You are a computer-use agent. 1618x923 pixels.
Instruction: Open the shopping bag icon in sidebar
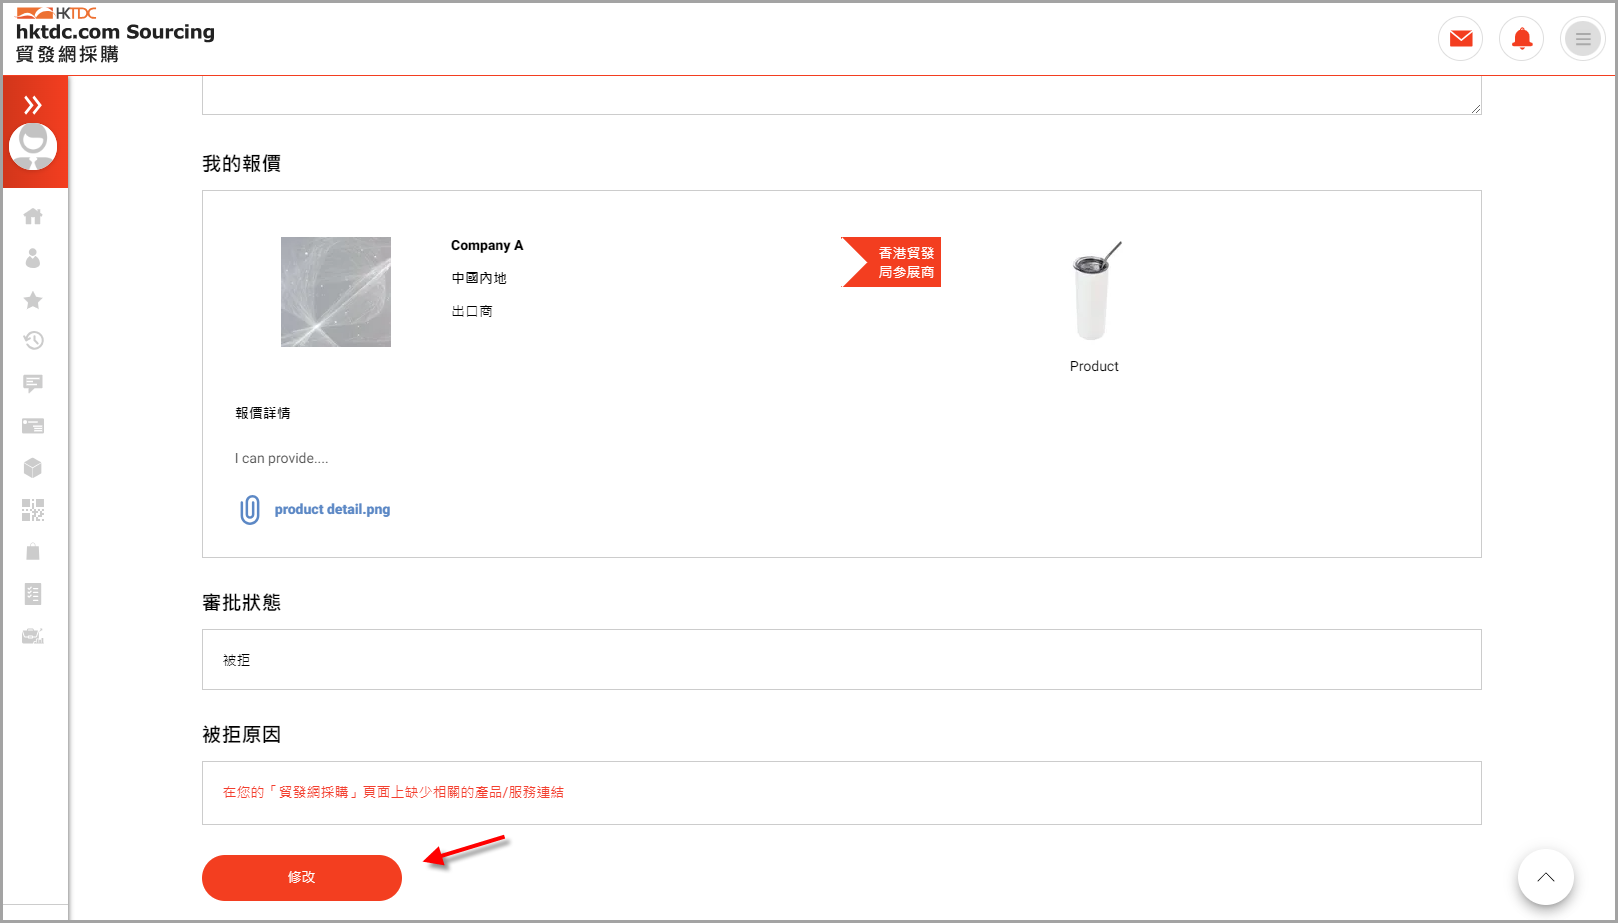pyautogui.click(x=33, y=552)
